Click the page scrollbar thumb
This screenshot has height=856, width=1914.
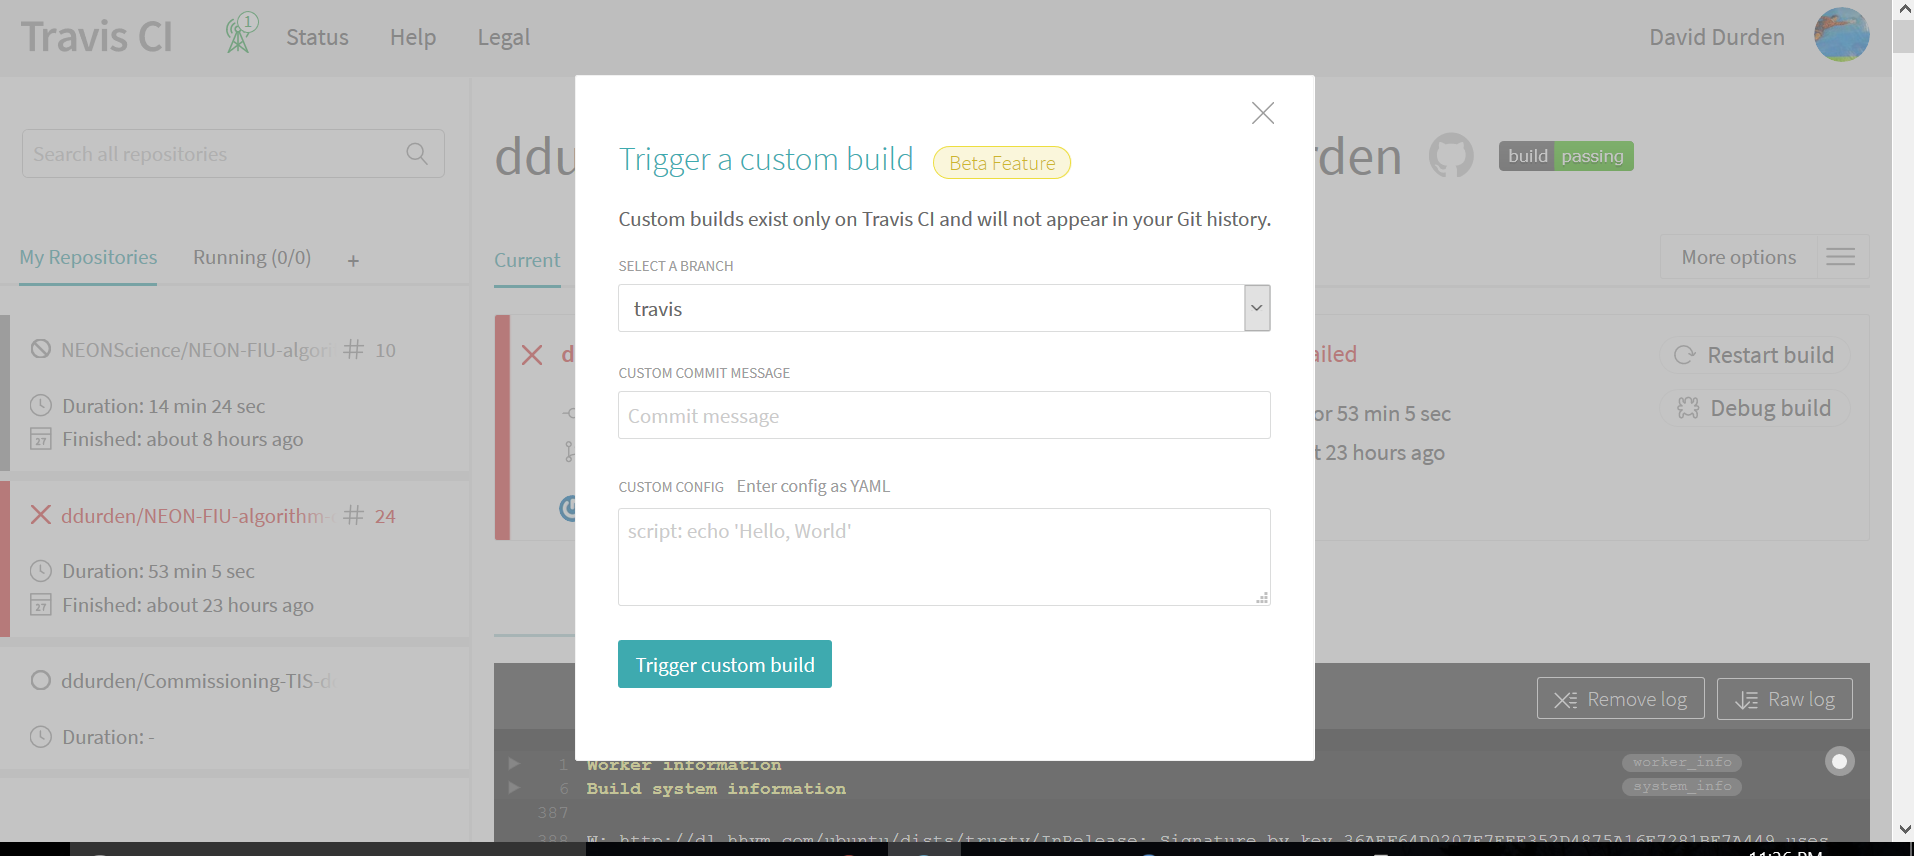1904,36
